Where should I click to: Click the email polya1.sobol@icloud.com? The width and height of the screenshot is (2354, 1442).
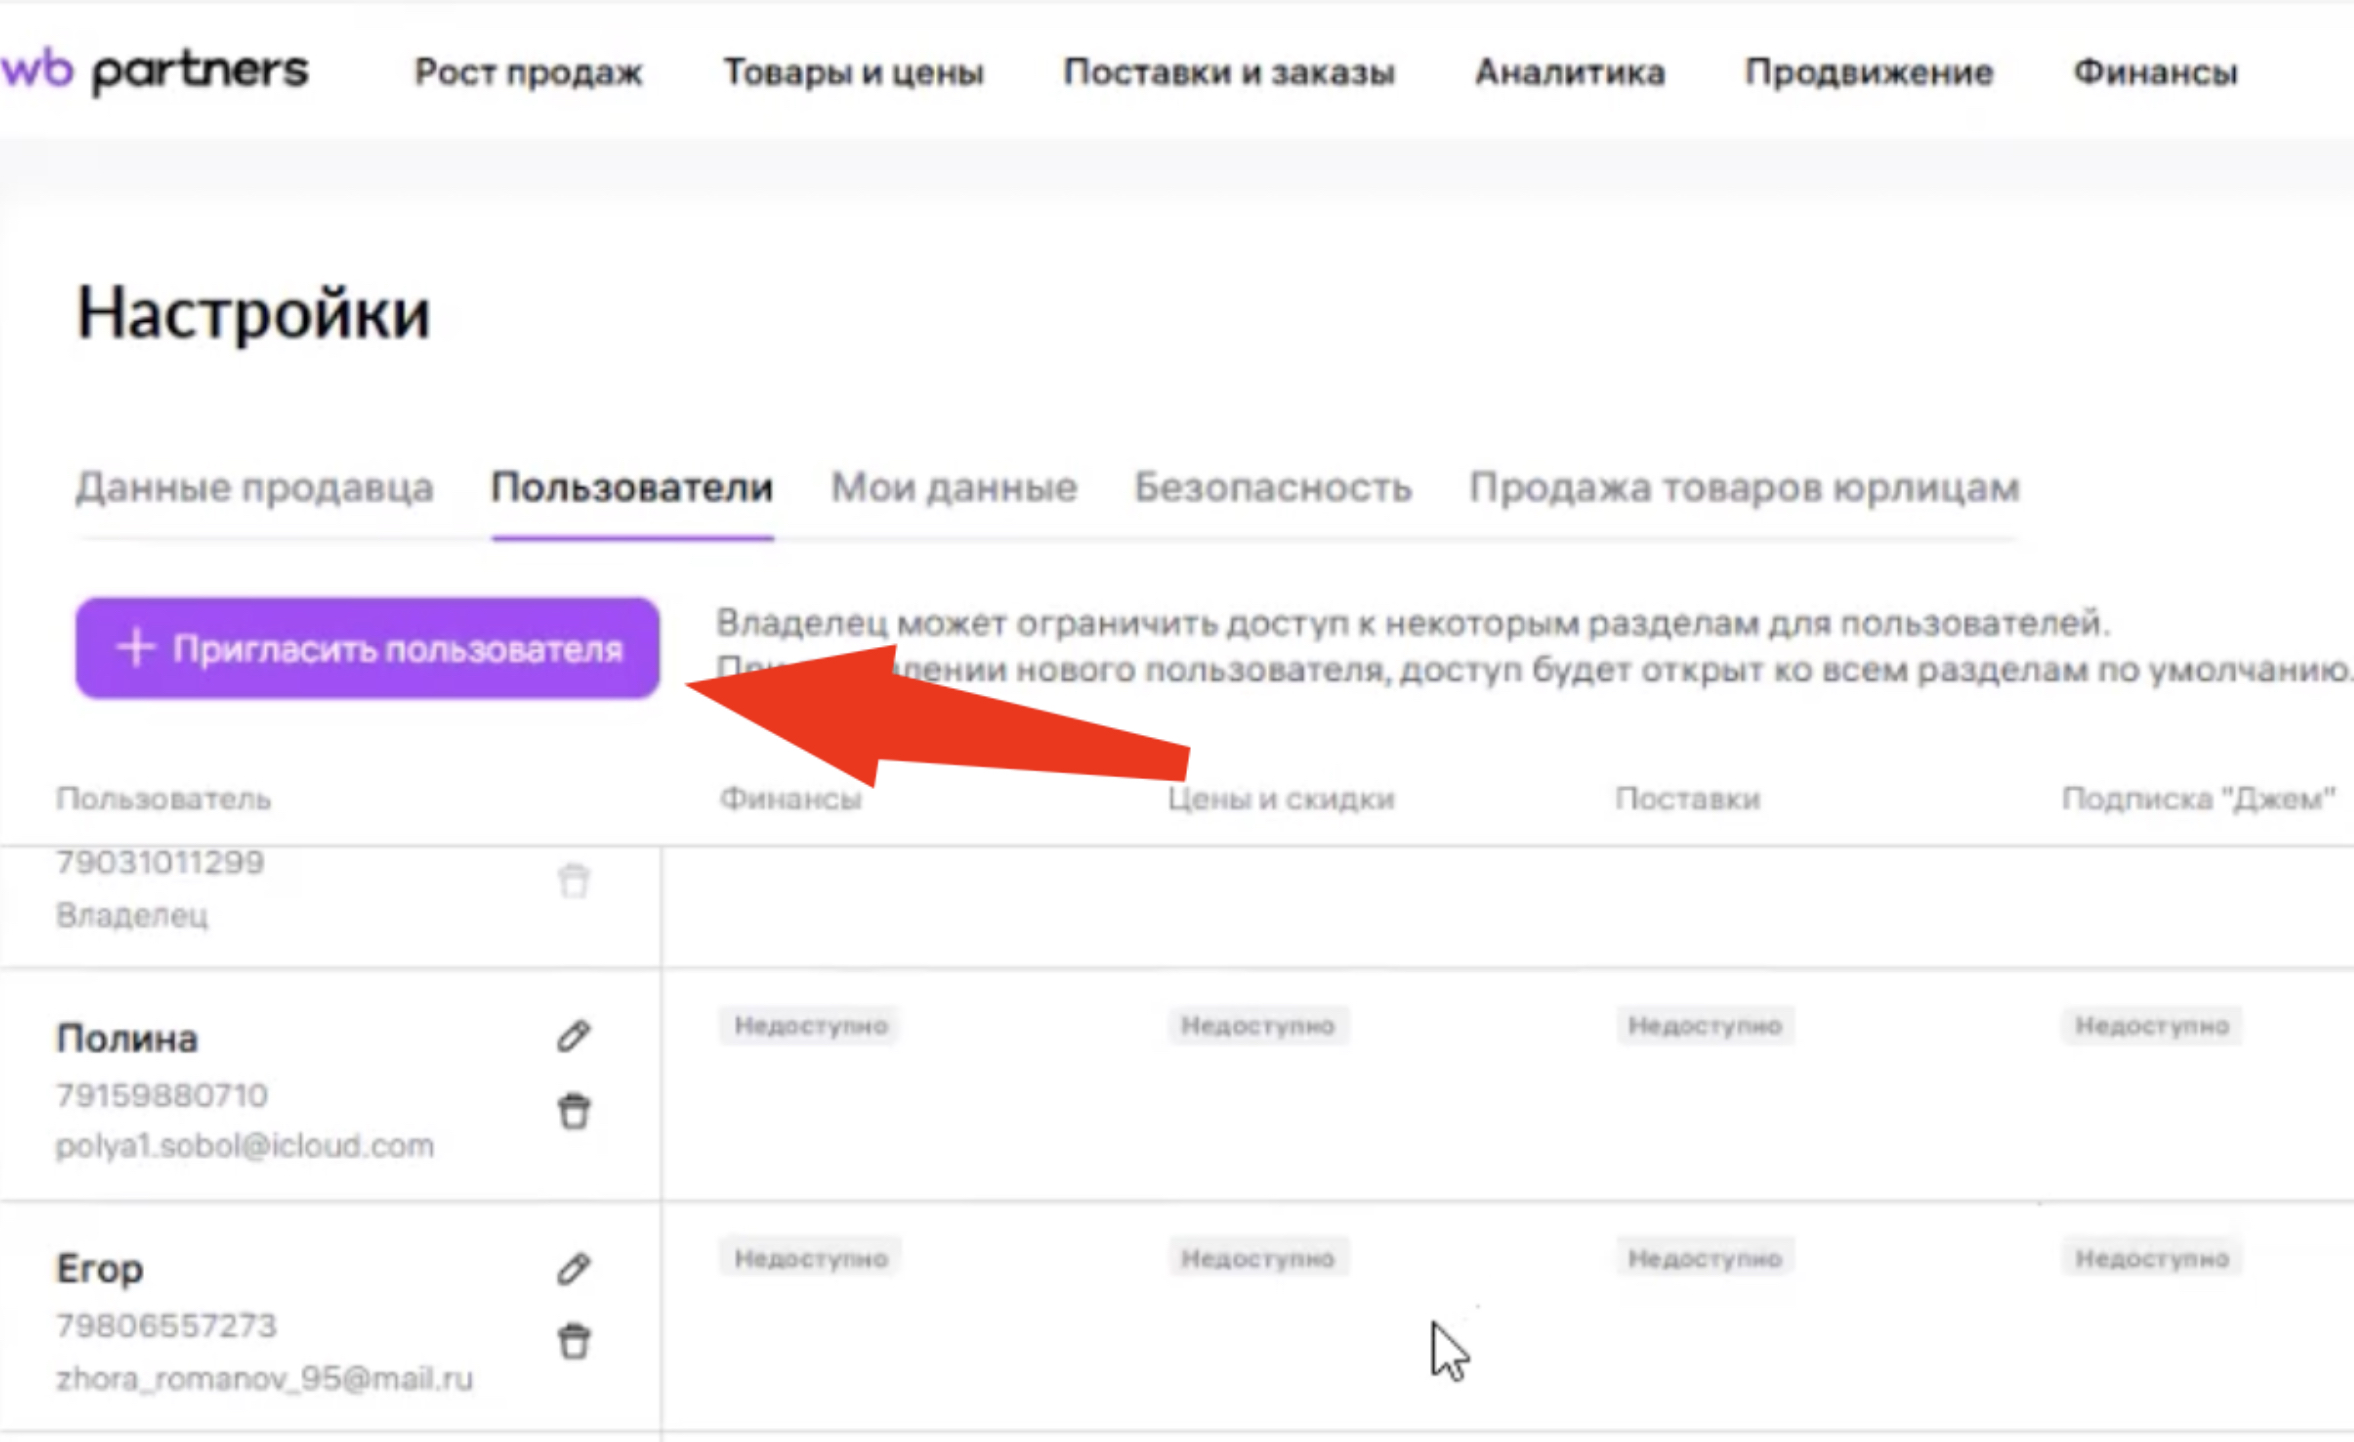pos(245,1146)
